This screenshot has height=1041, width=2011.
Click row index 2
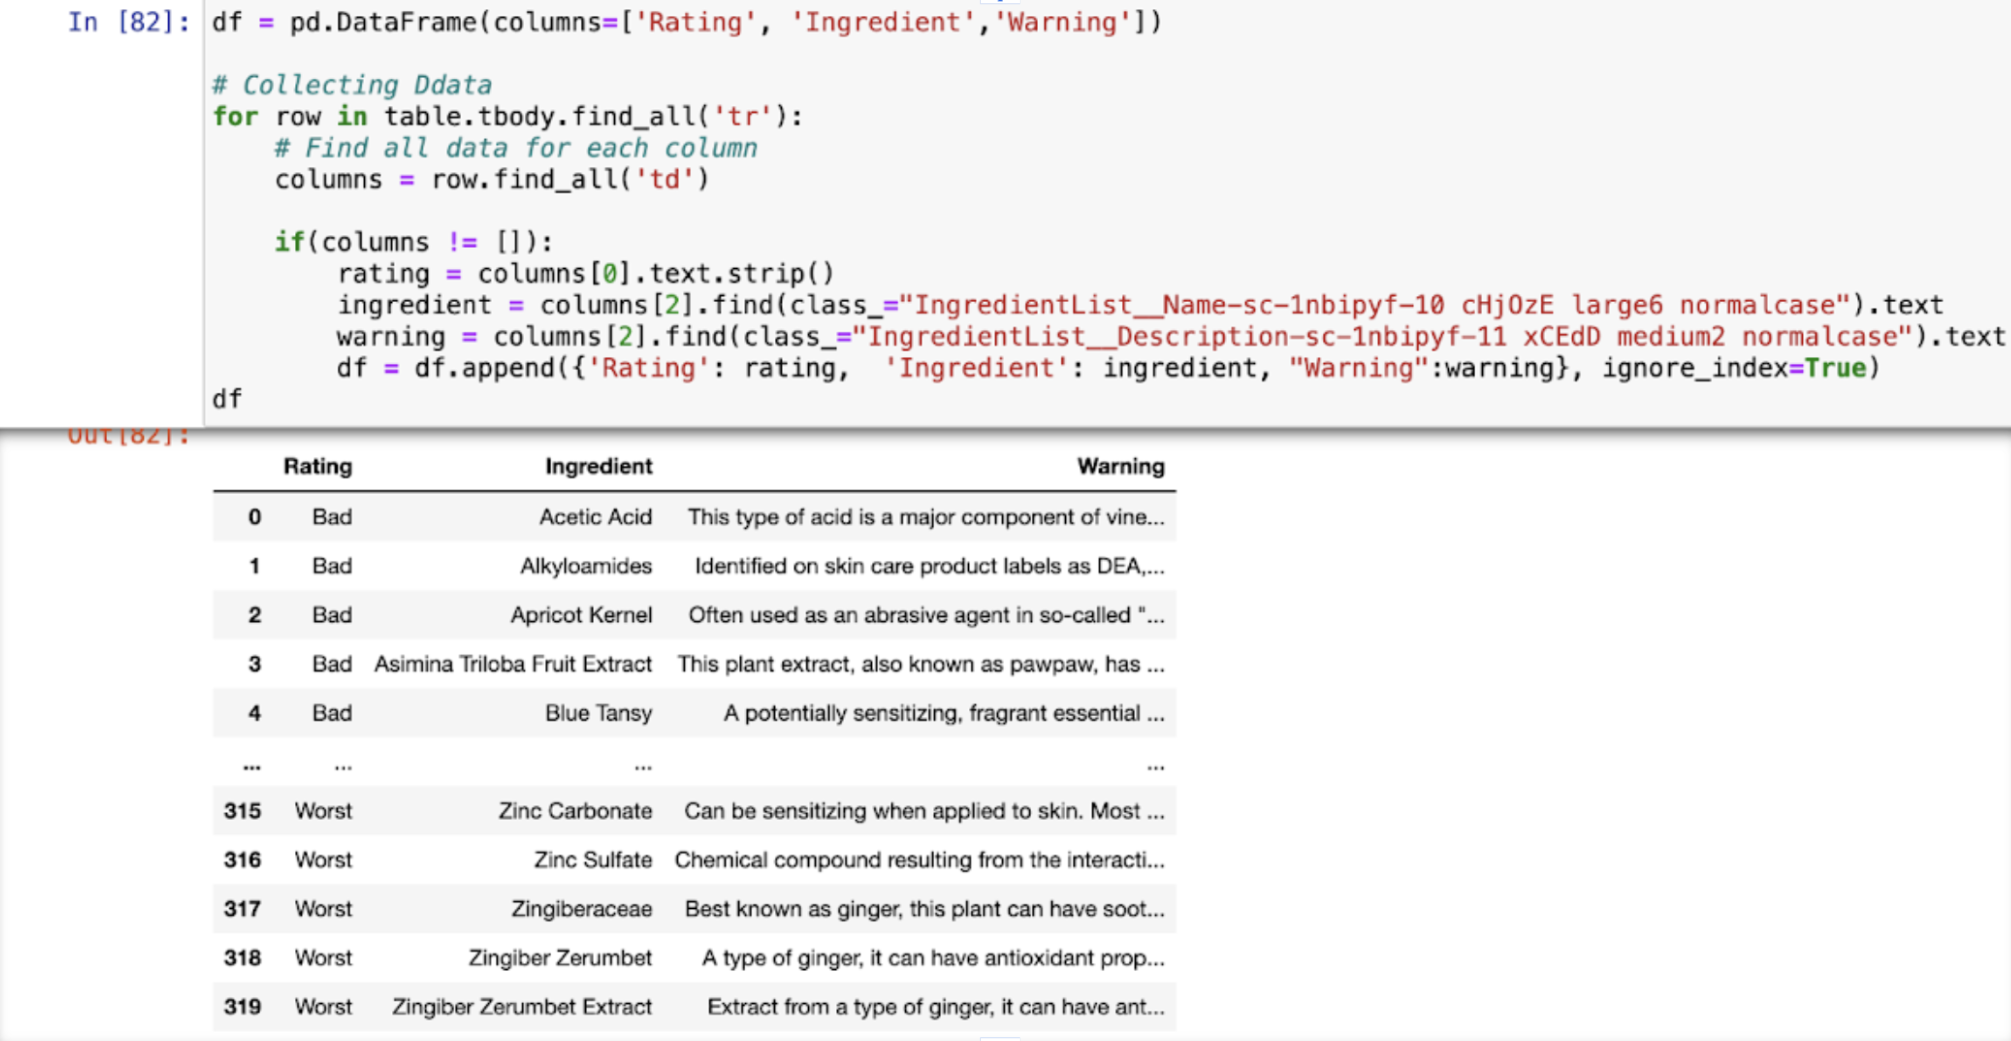click(x=254, y=615)
